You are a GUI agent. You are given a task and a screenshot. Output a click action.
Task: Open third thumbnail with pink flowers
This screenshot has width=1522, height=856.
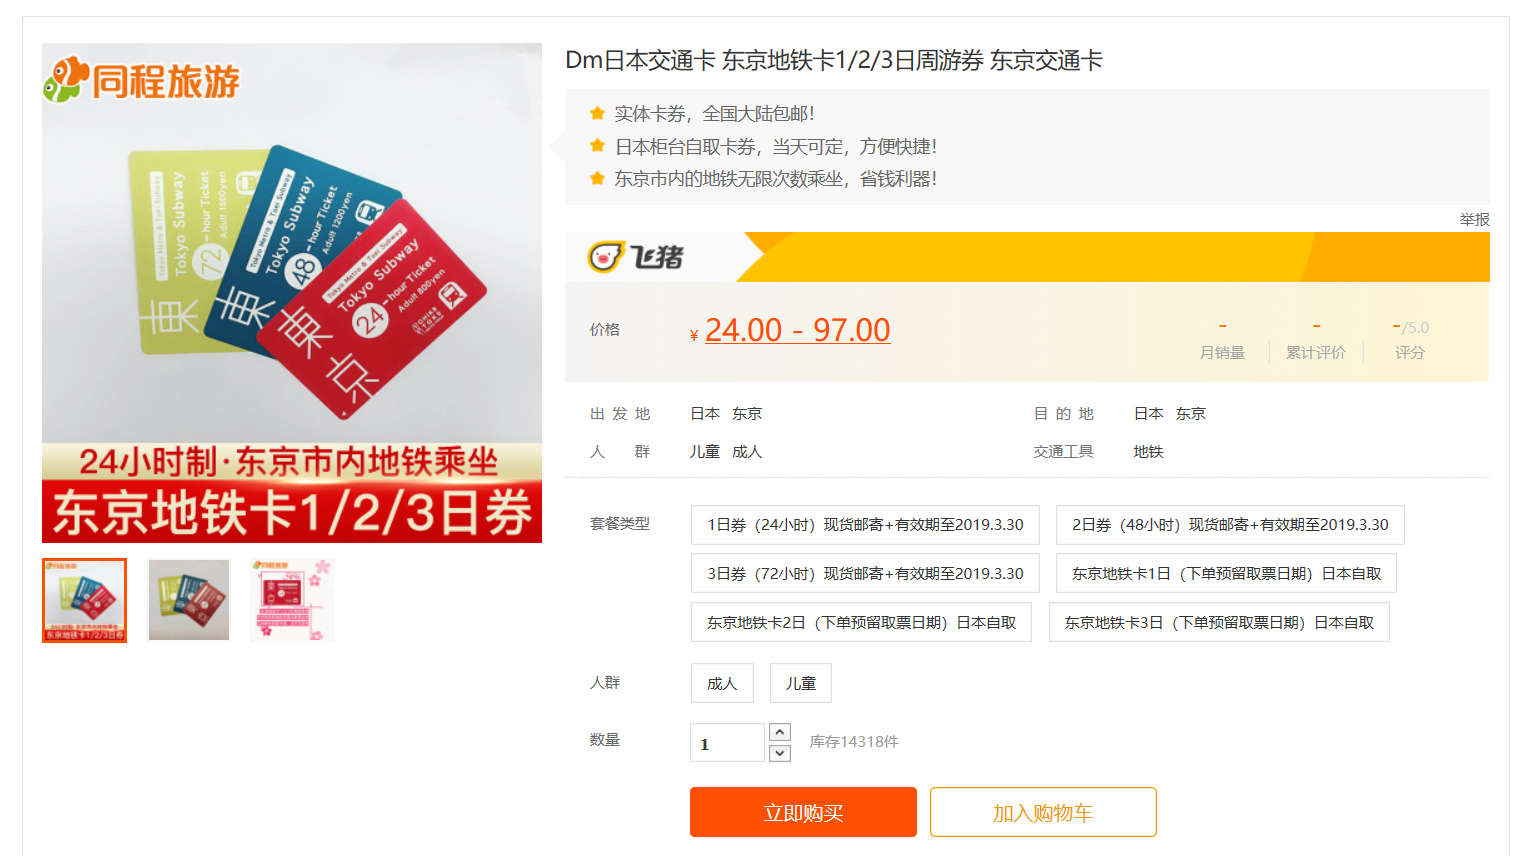291,600
